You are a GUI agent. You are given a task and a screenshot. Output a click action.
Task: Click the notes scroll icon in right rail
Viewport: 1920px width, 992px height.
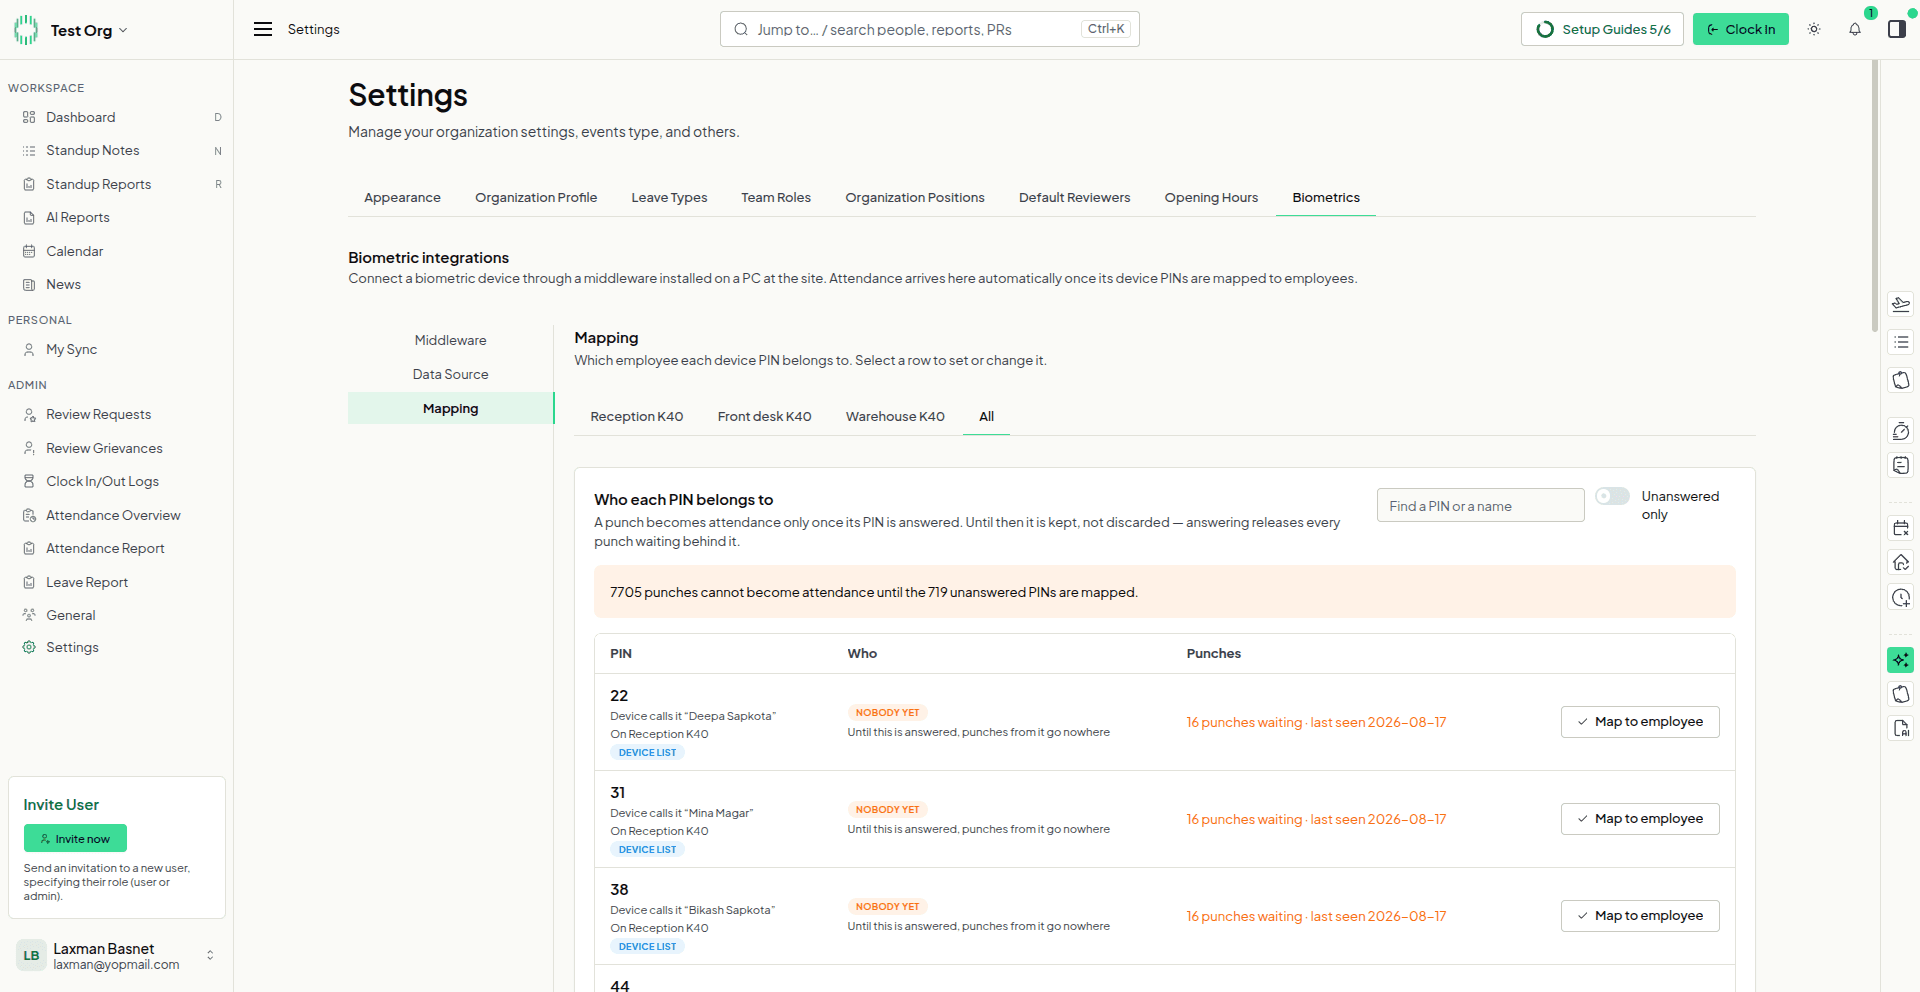(1901, 465)
